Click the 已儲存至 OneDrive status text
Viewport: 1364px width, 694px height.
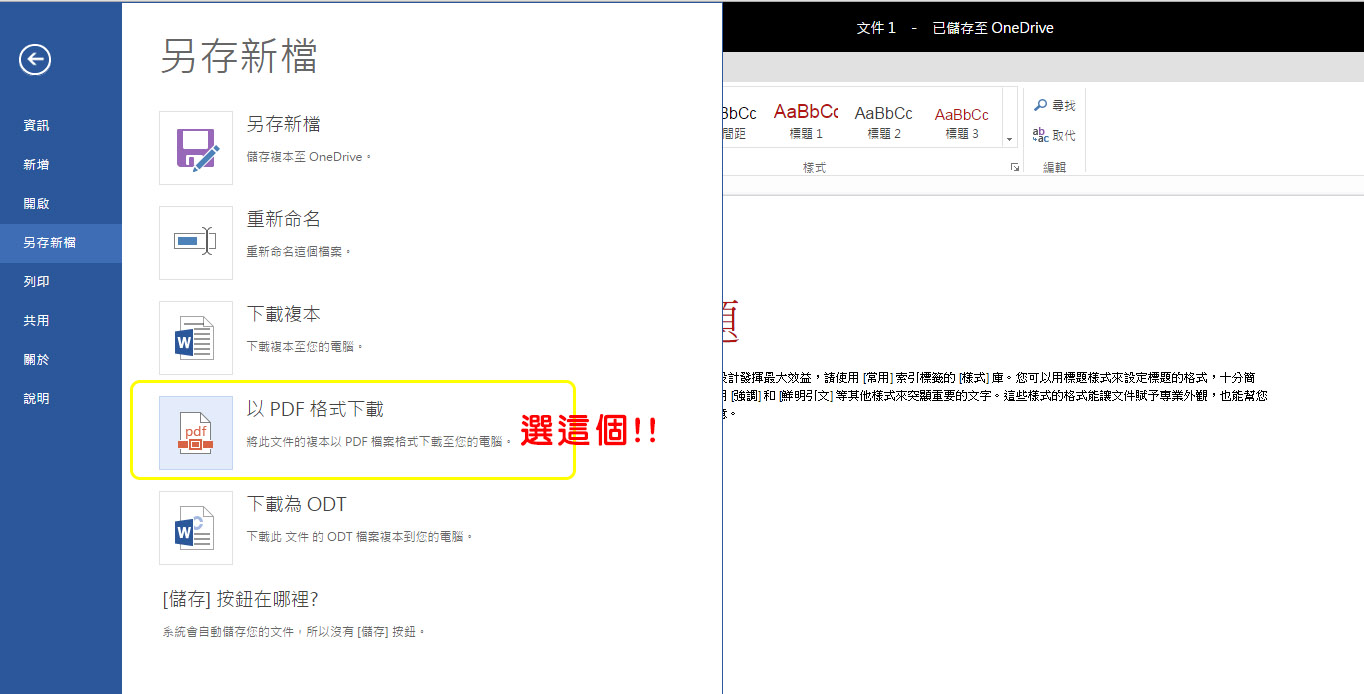[993, 28]
